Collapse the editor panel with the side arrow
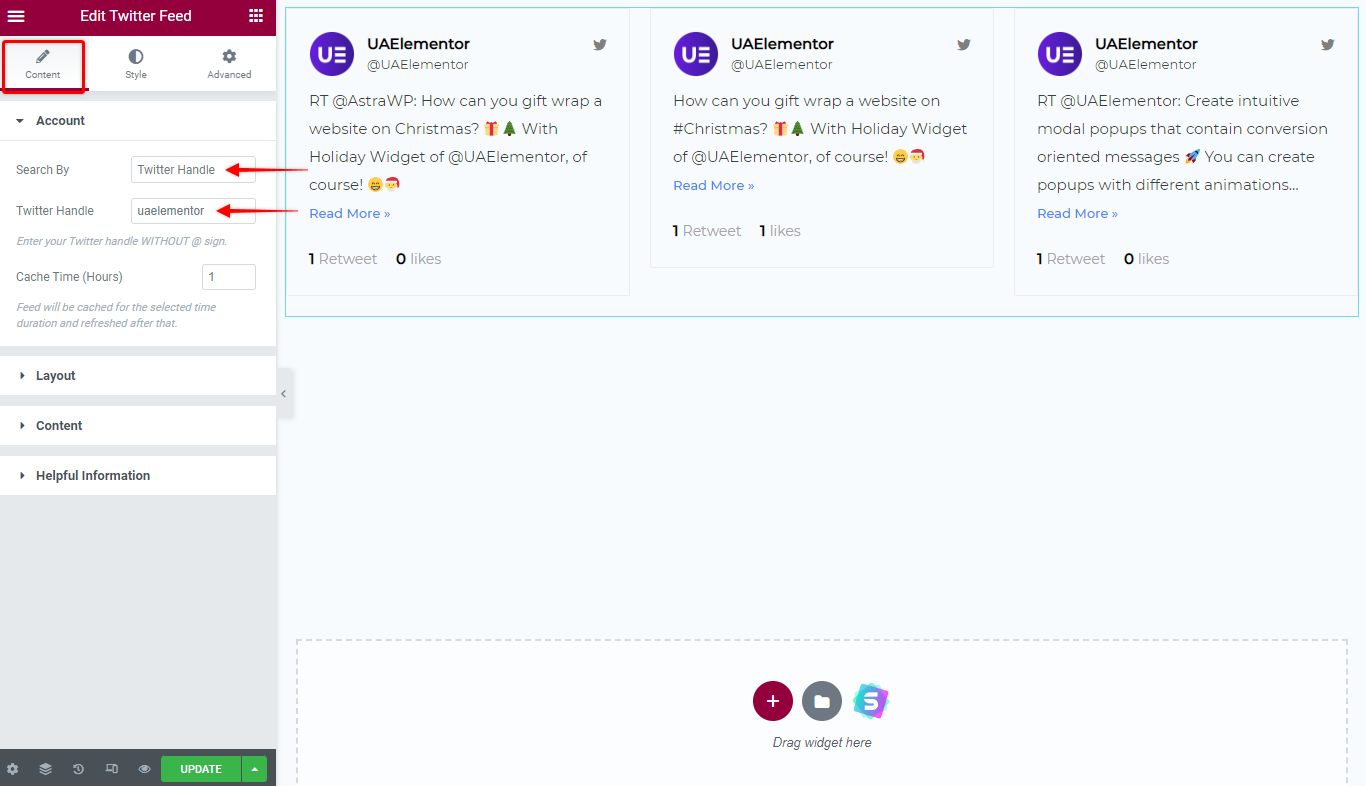The width and height of the screenshot is (1366, 786). coord(284,394)
